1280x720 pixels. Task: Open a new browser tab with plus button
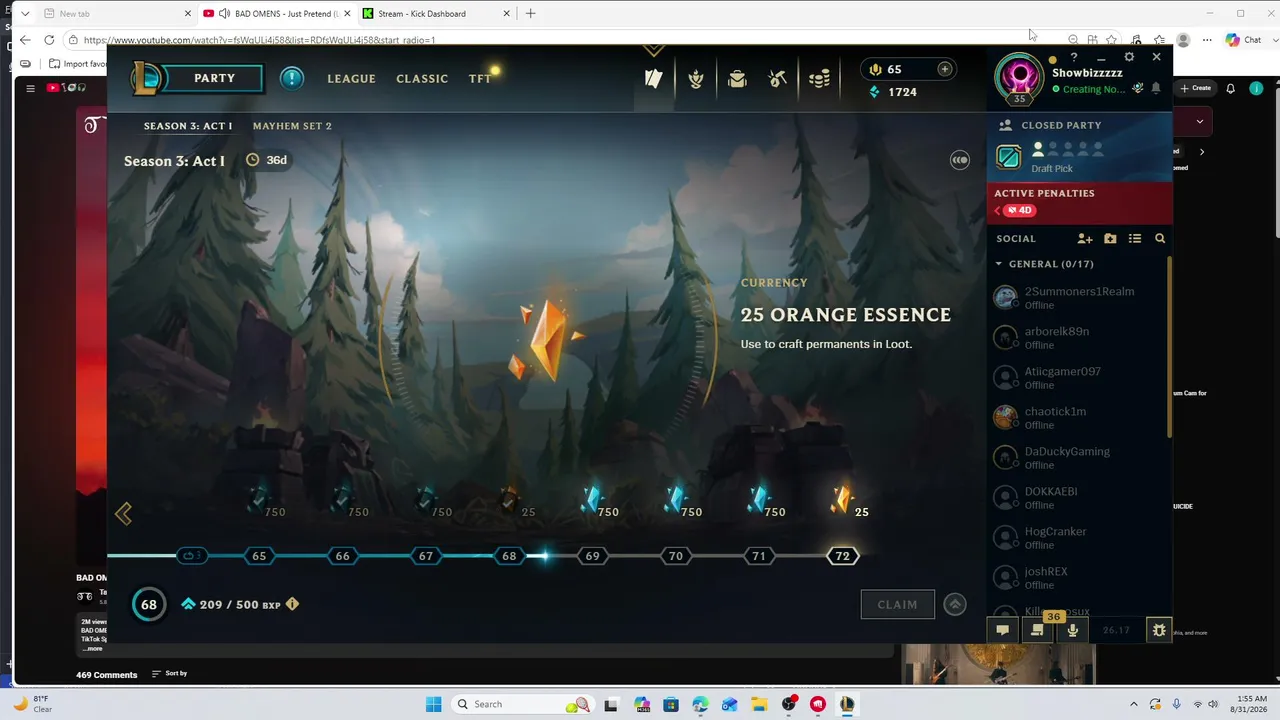pyautogui.click(x=530, y=14)
